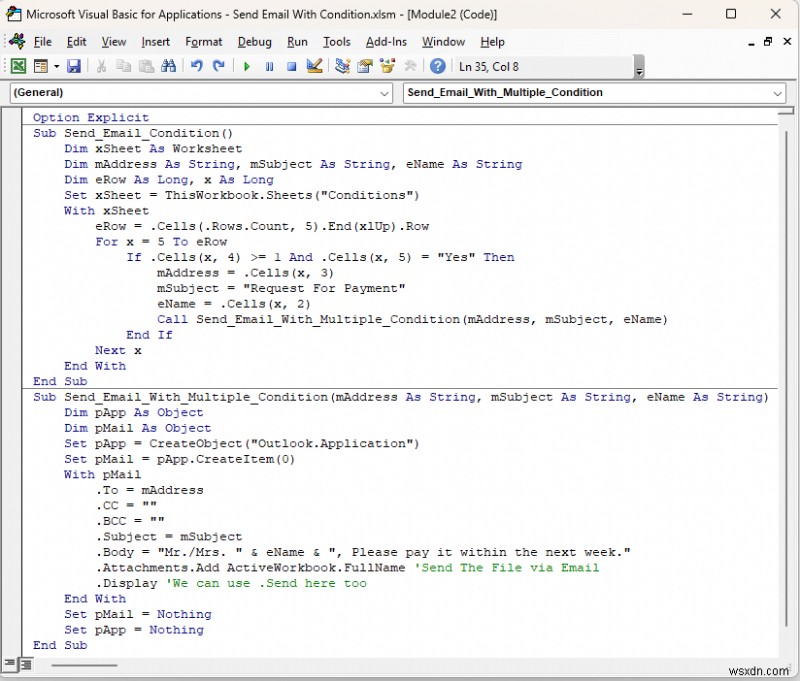The width and height of the screenshot is (800, 681).
Task: Pause code execution with the Break button
Action: tap(270, 66)
